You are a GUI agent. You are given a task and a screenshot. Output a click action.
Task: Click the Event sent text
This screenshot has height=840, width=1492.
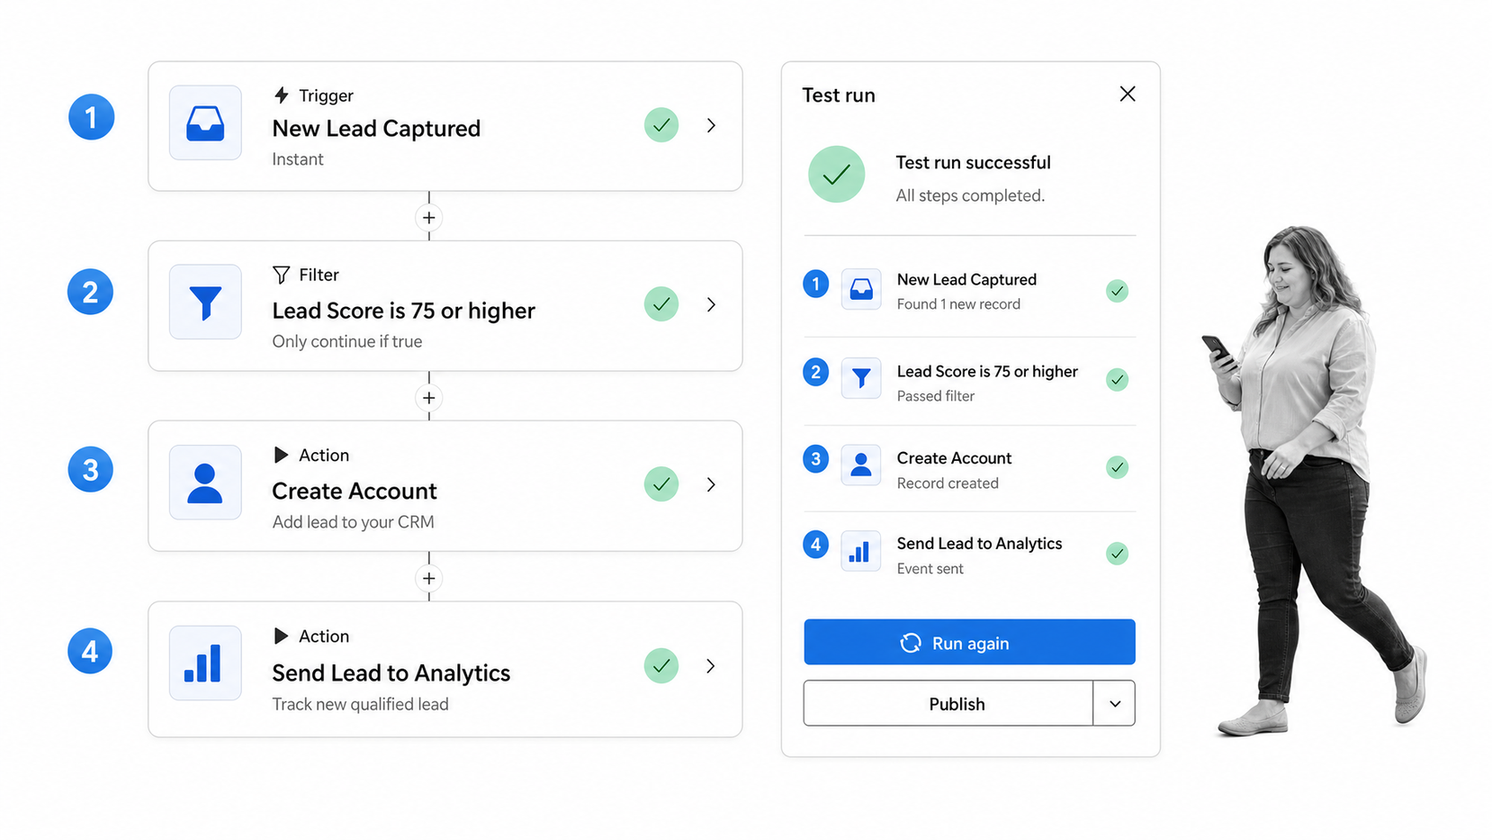pos(930,569)
